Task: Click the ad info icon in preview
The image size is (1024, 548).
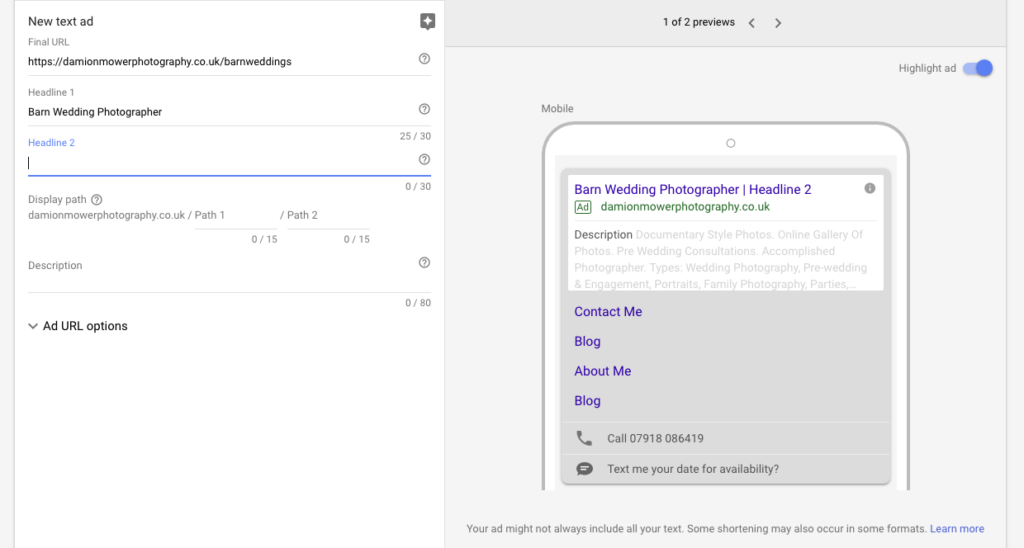Action: coord(870,188)
